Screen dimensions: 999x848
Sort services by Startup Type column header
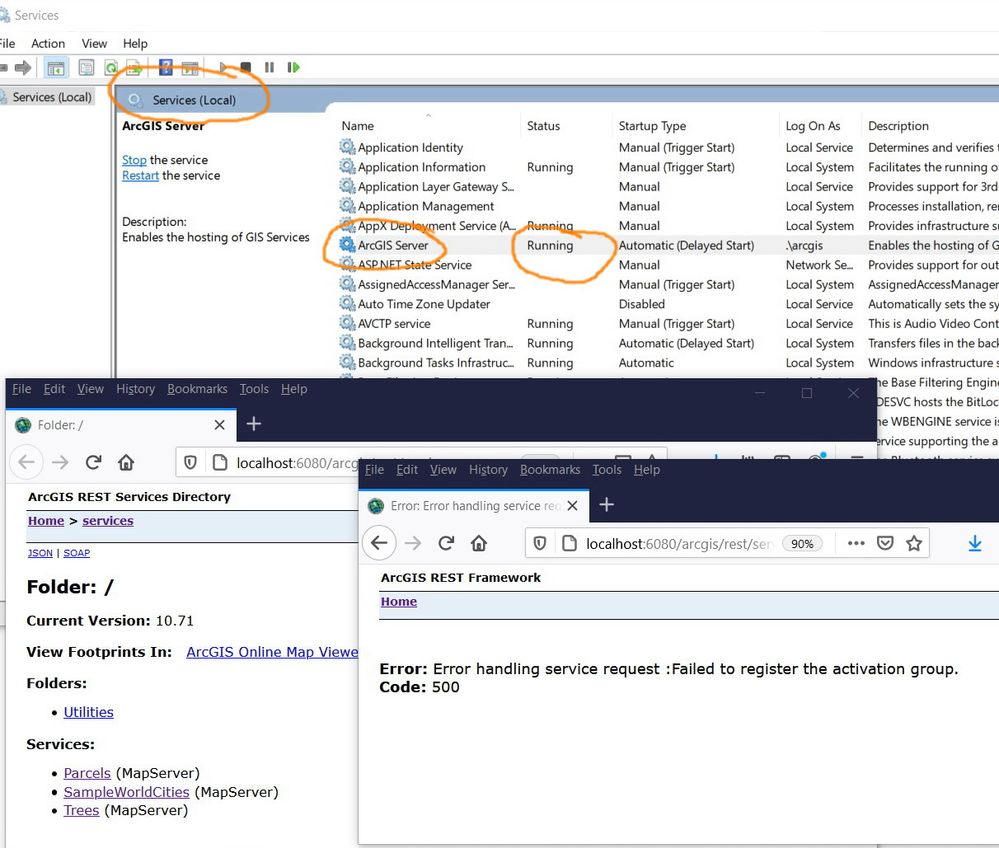pos(652,126)
